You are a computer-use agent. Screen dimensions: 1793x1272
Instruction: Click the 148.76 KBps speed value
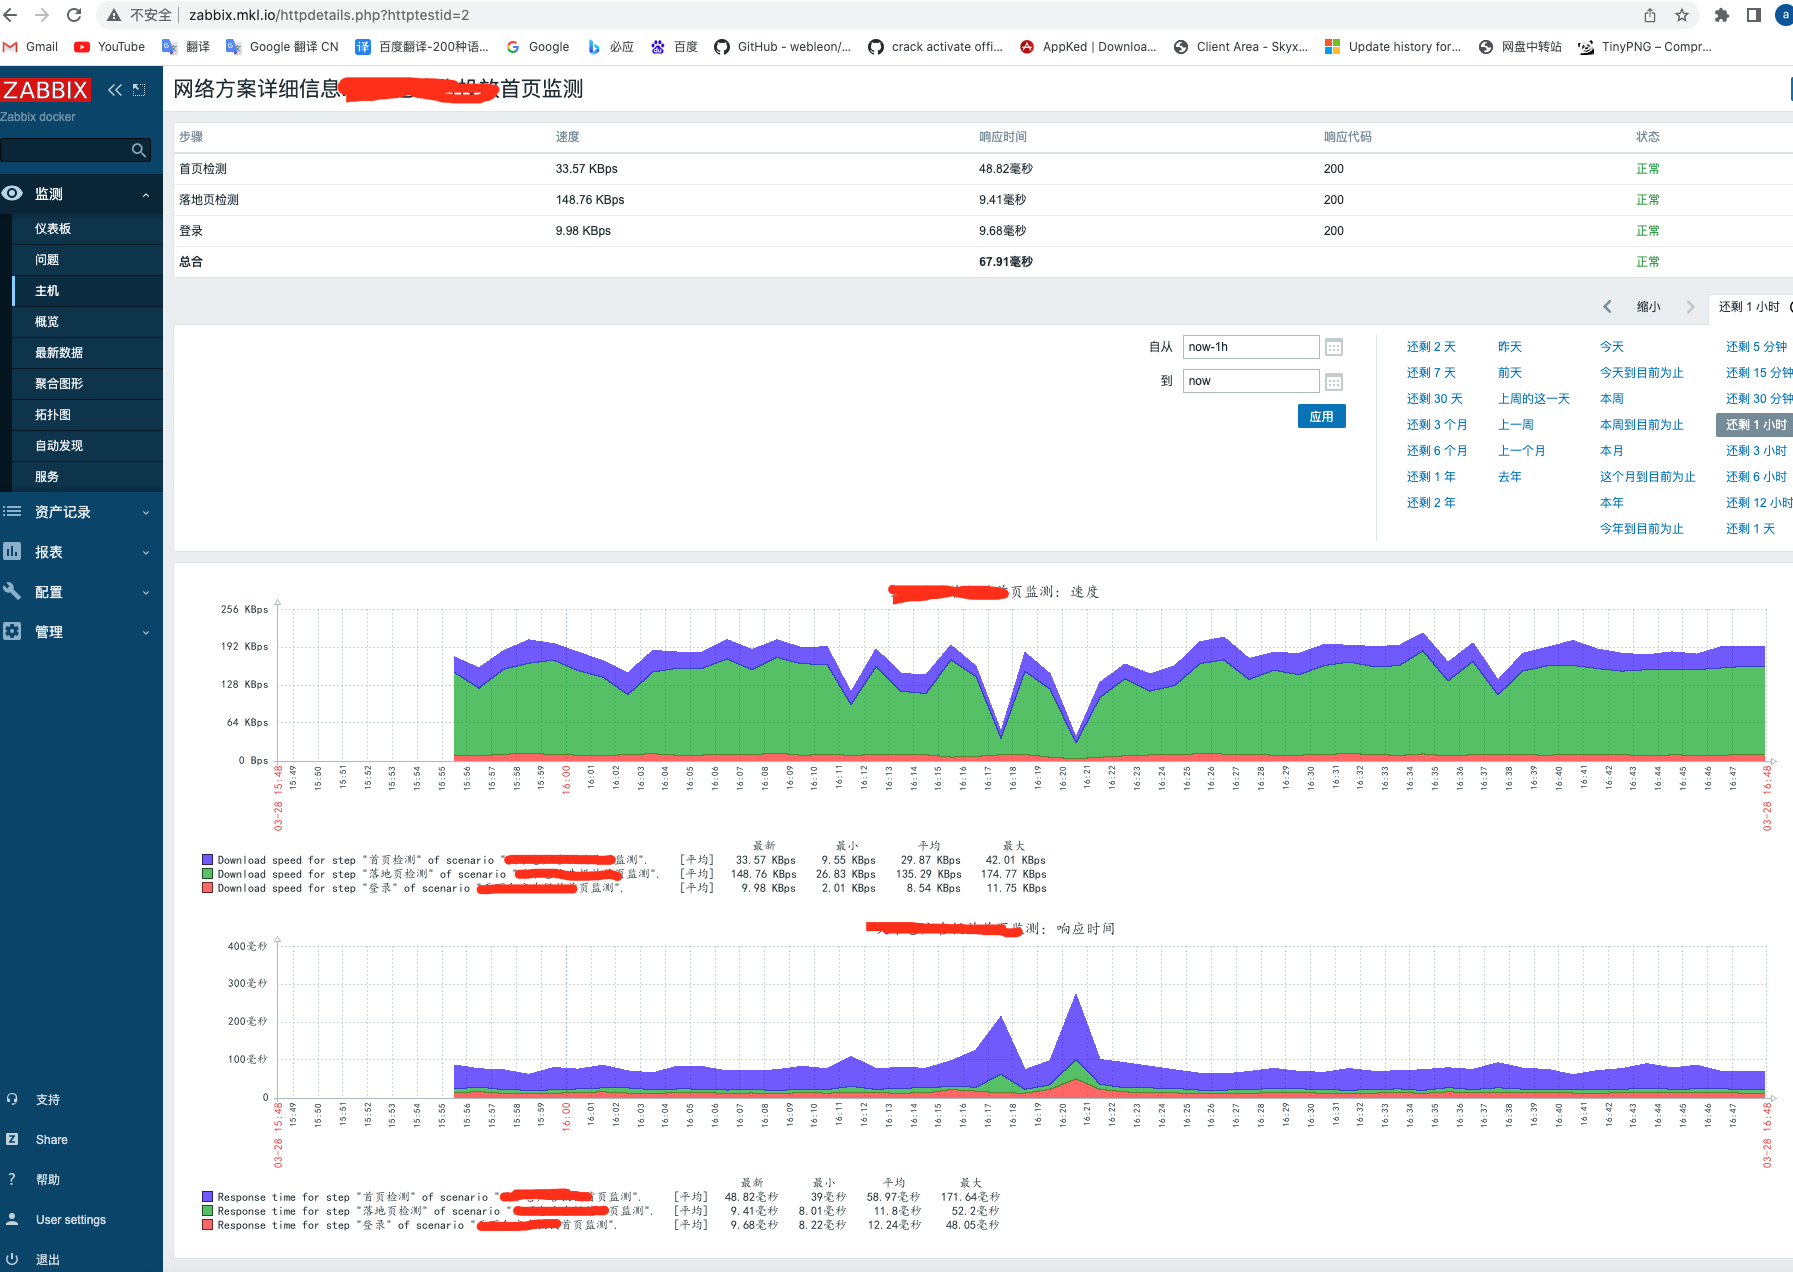point(590,200)
